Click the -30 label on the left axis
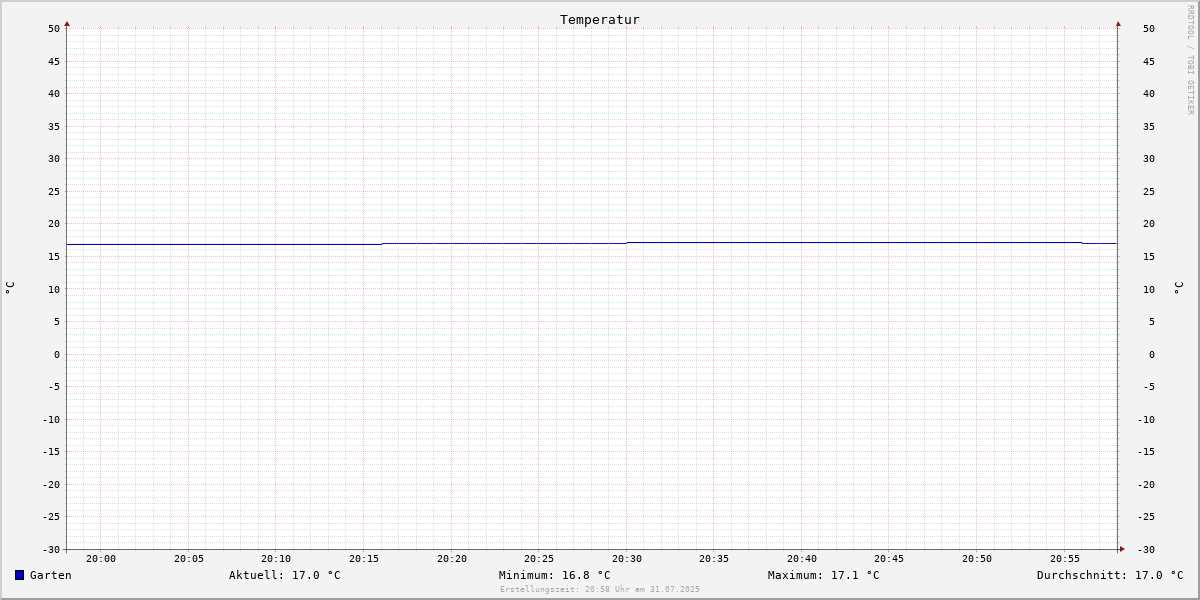The image size is (1200, 600). 51,549
